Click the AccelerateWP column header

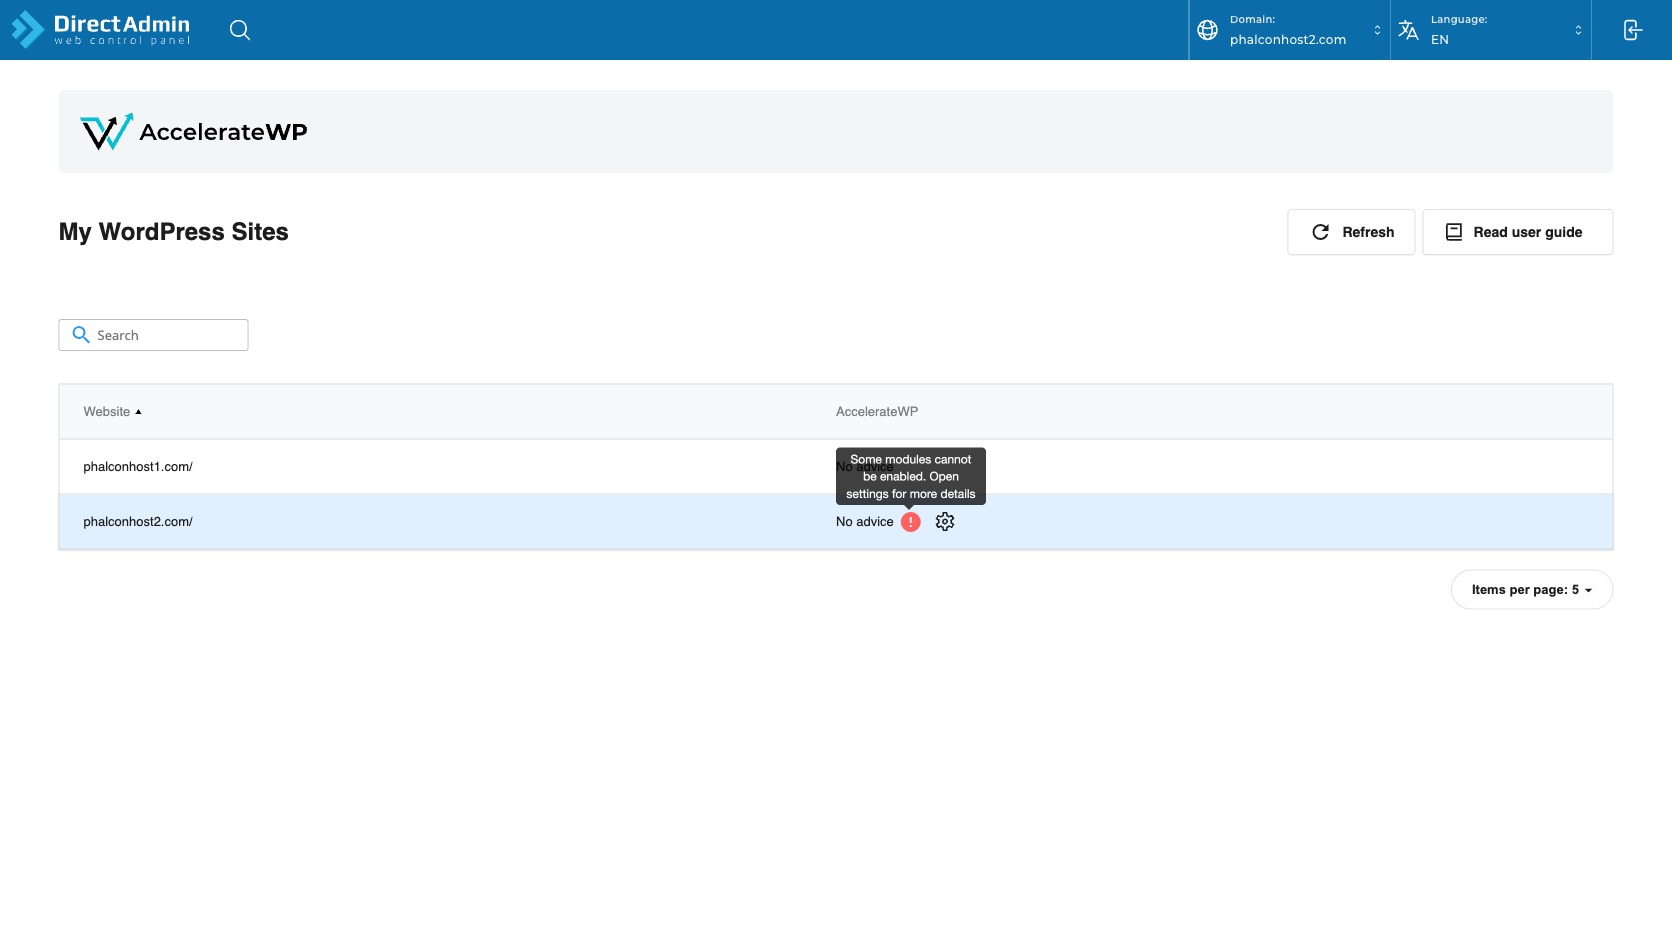(877, 412)
